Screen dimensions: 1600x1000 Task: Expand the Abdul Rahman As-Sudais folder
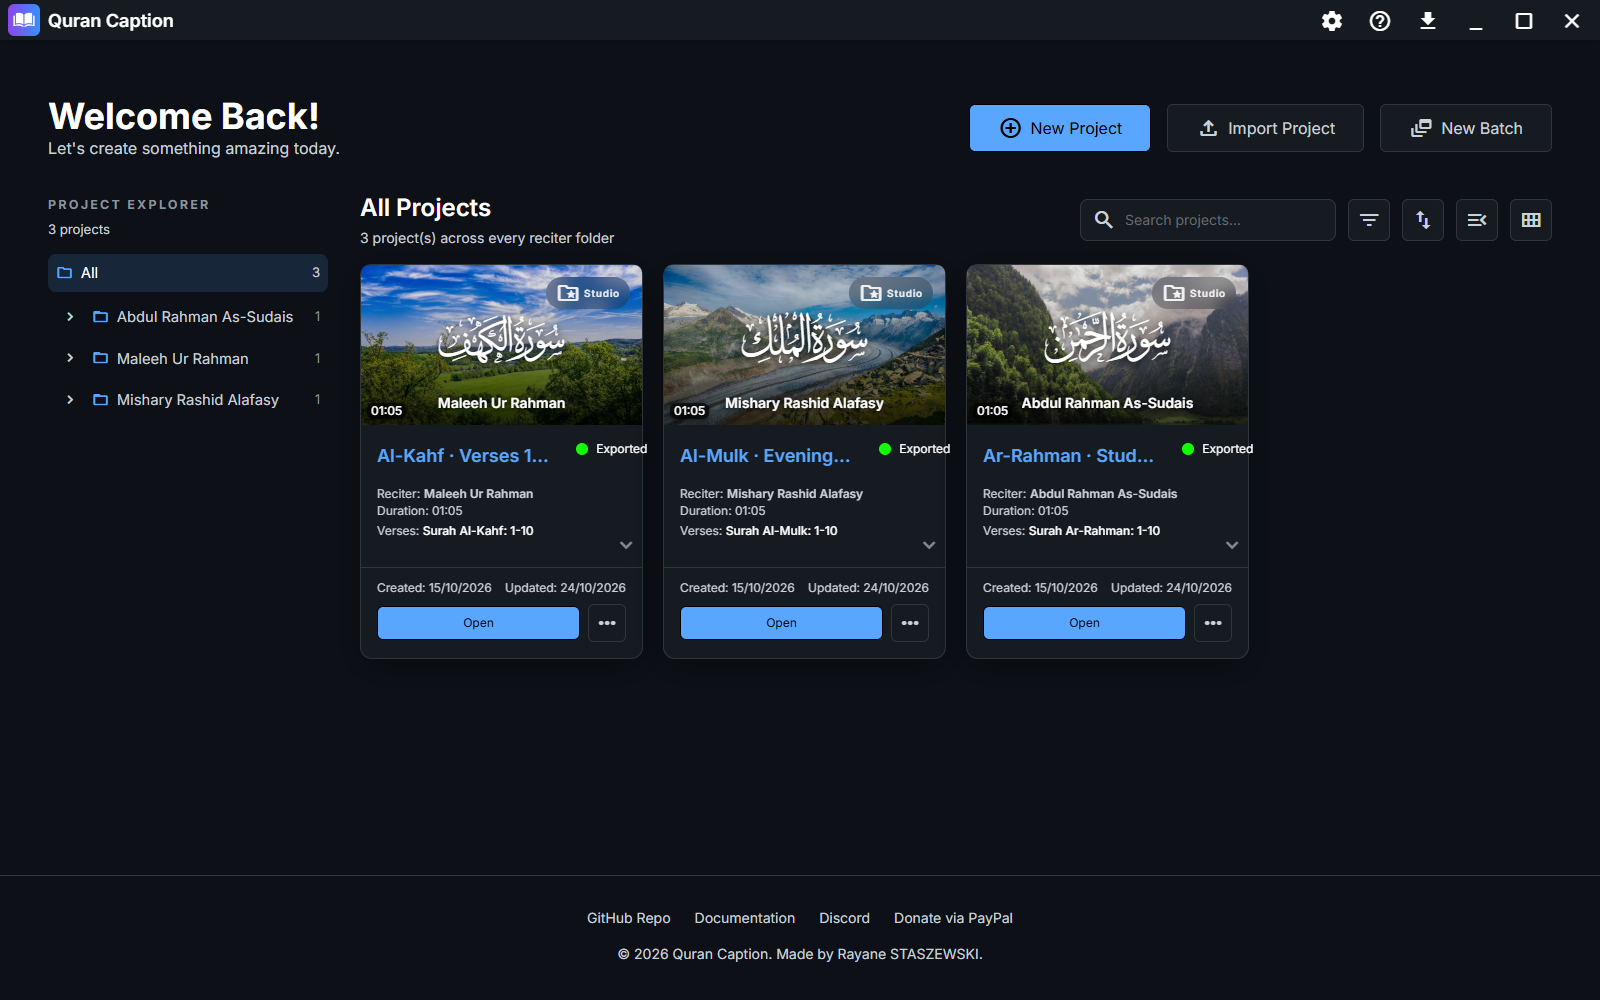(x=70, y=317)
